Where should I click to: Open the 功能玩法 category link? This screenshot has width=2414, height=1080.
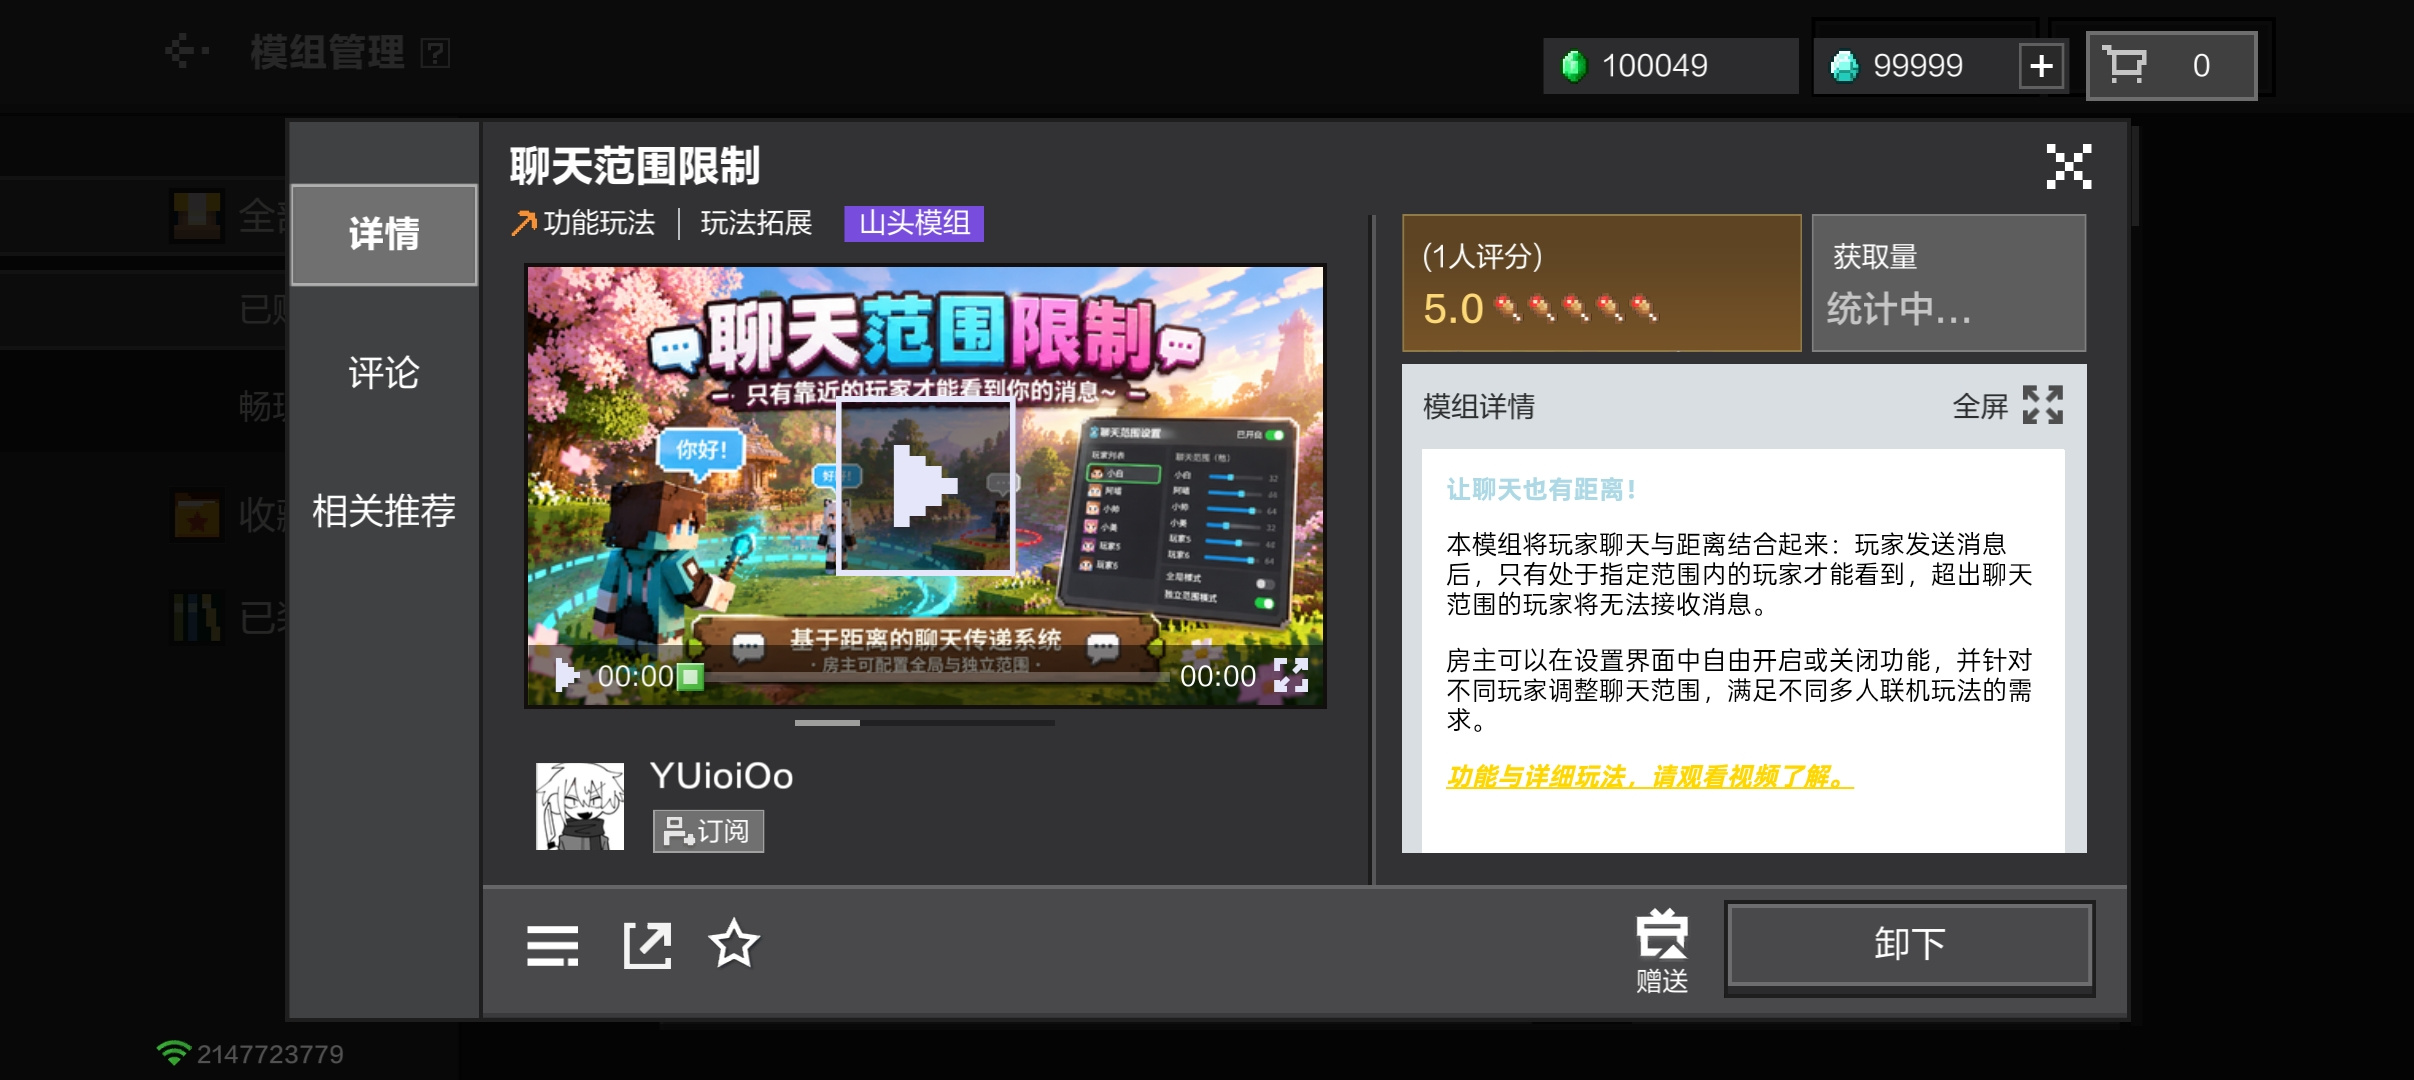tap(584, 223)
